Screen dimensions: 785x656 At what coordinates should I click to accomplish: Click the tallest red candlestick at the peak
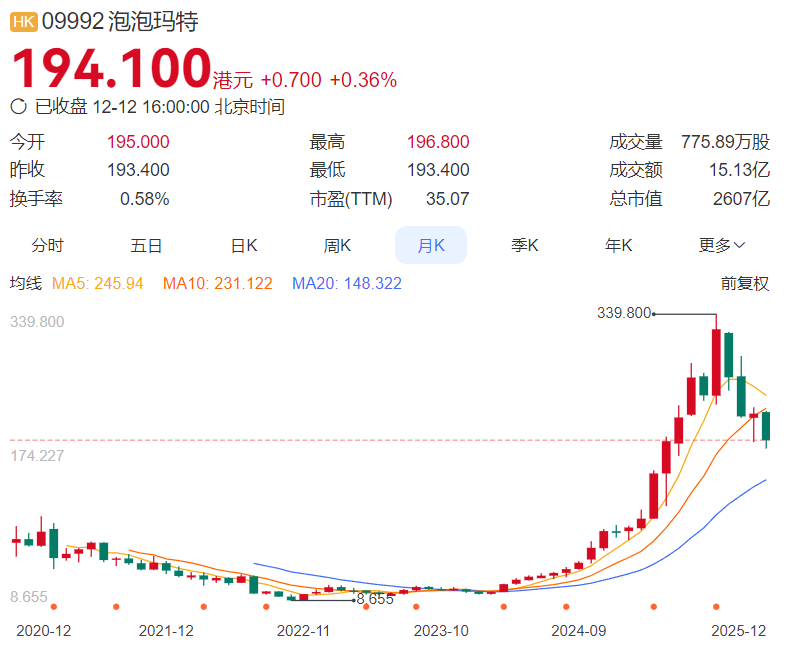[716, 362]
